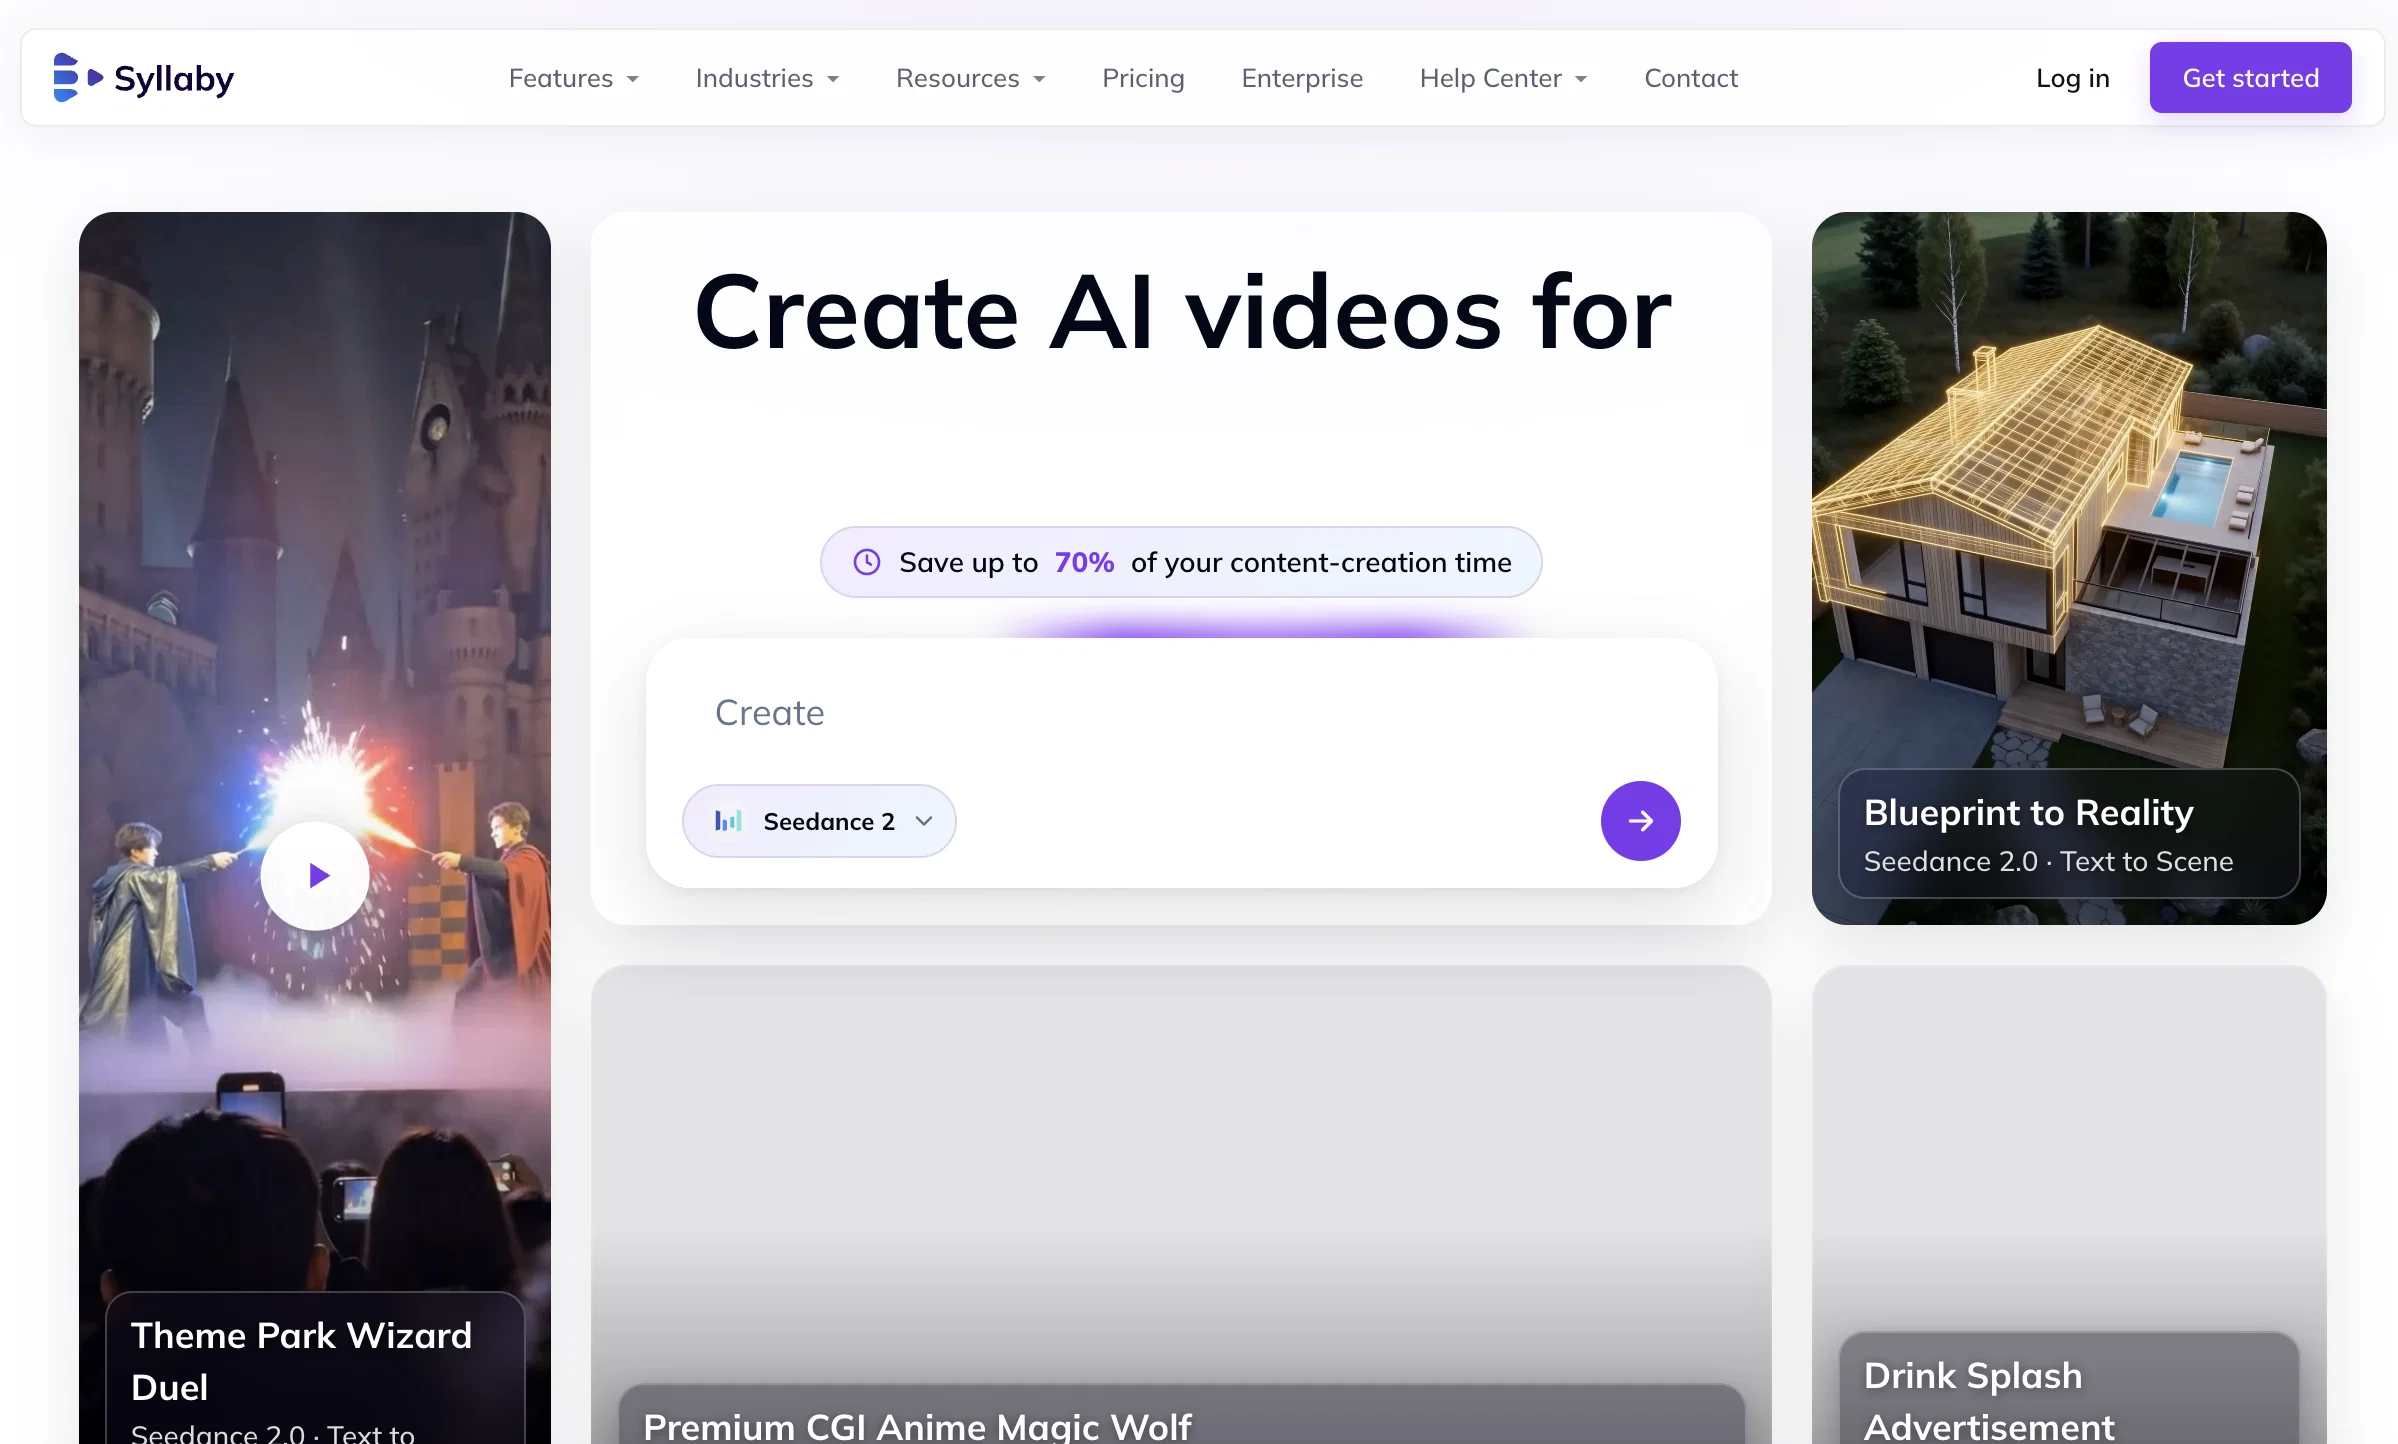Screen dimensions: 2398x1444
Task: Open the Contact page
Action: 1691,78
